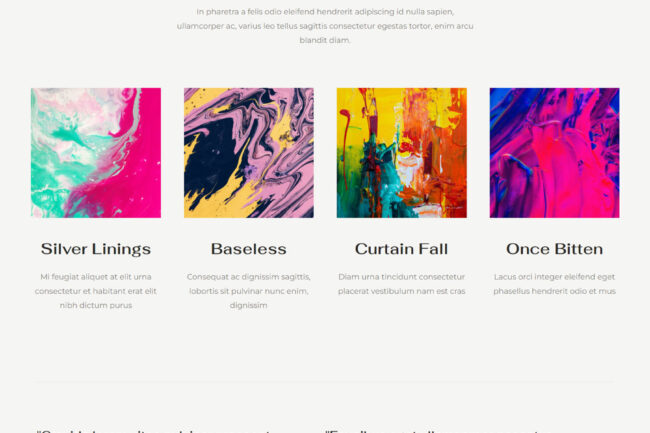Image resolution: width=650 pixels, height=433 pixels.
Task: Open the Curtain Fall painting image
Action: 402,153
